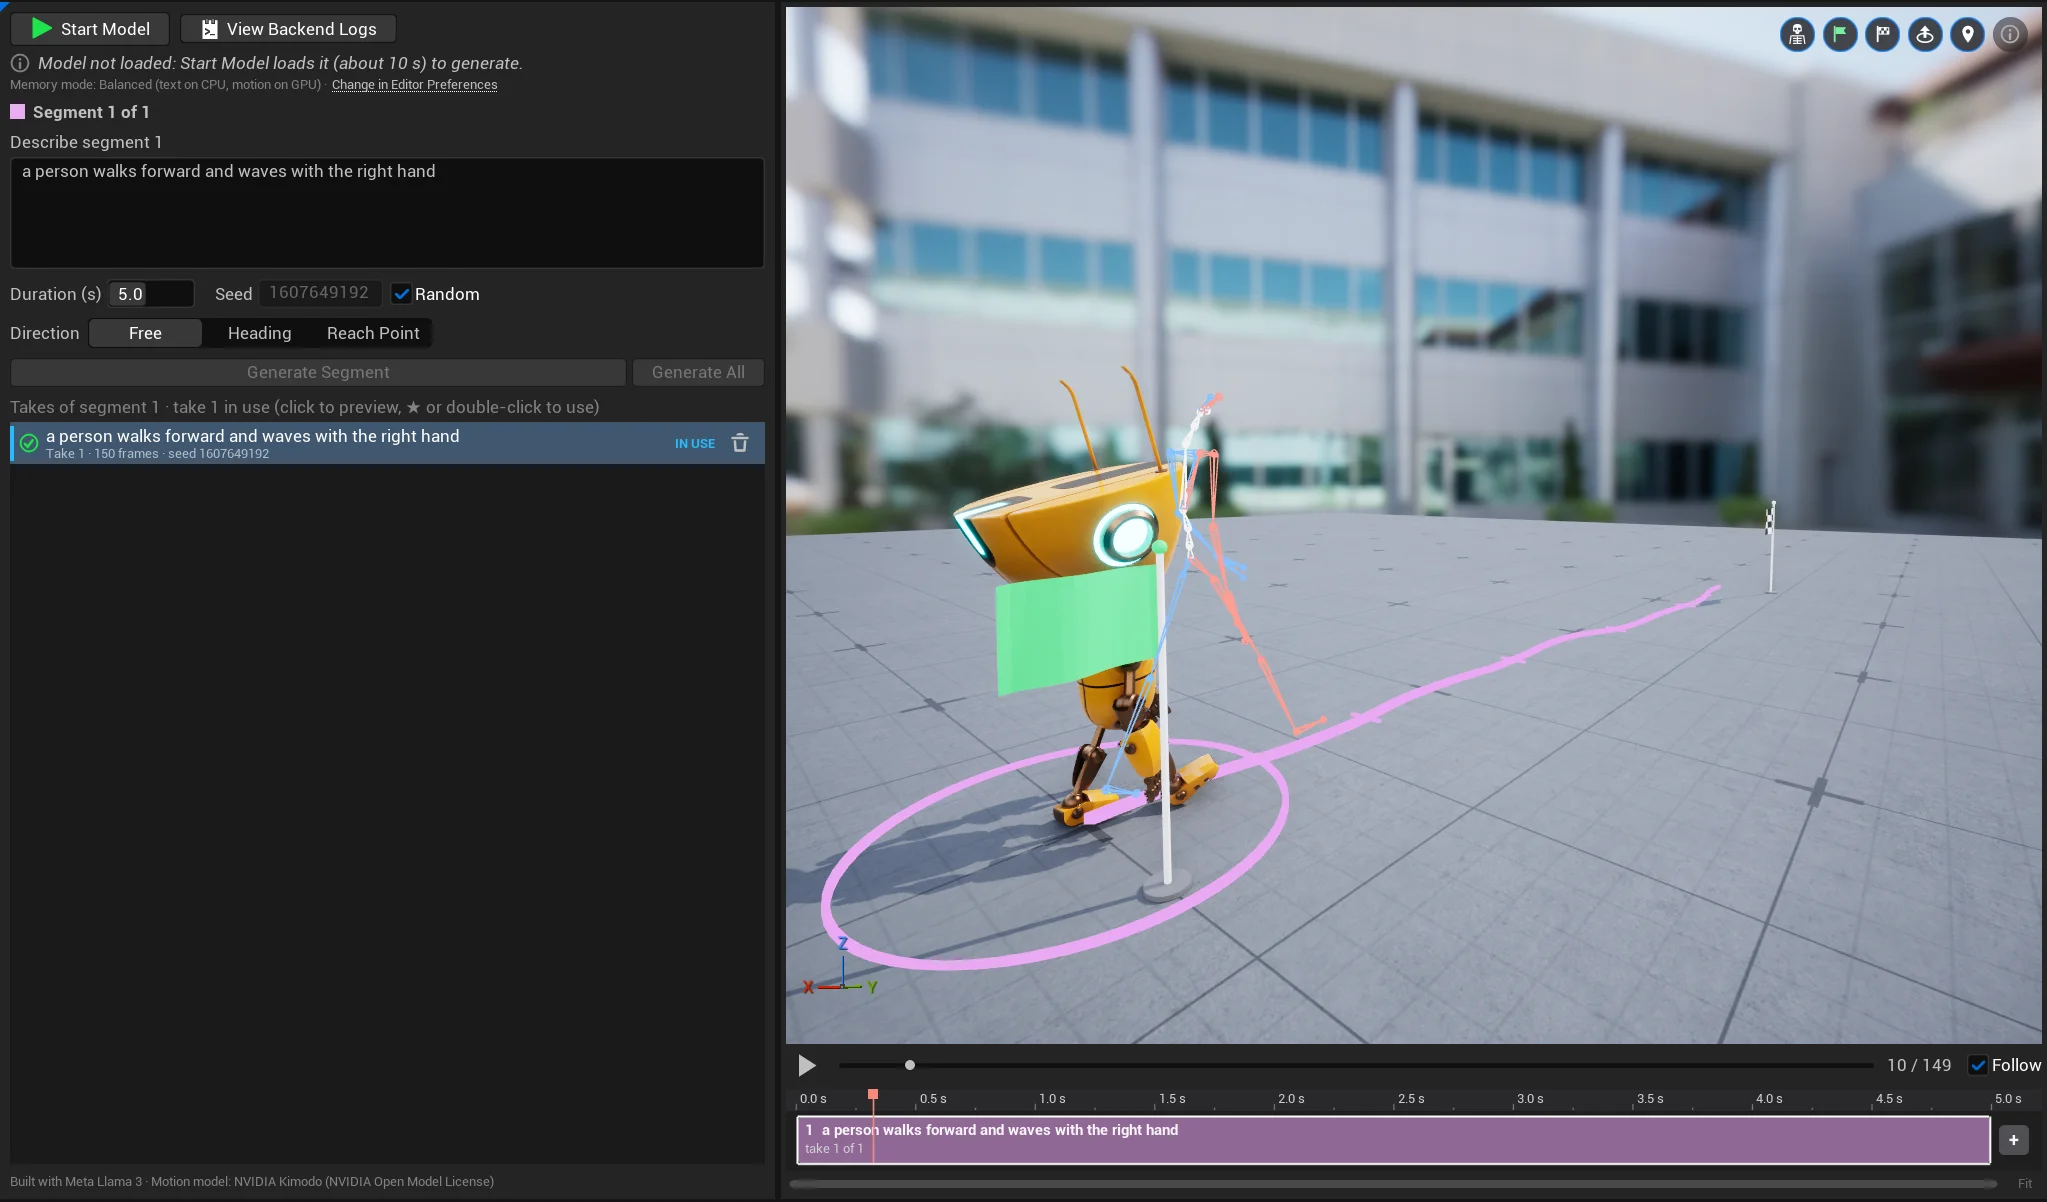Select Reach Point direction mode
The width and height of the screenshot is (2047, 1202).
coord(373,333)
